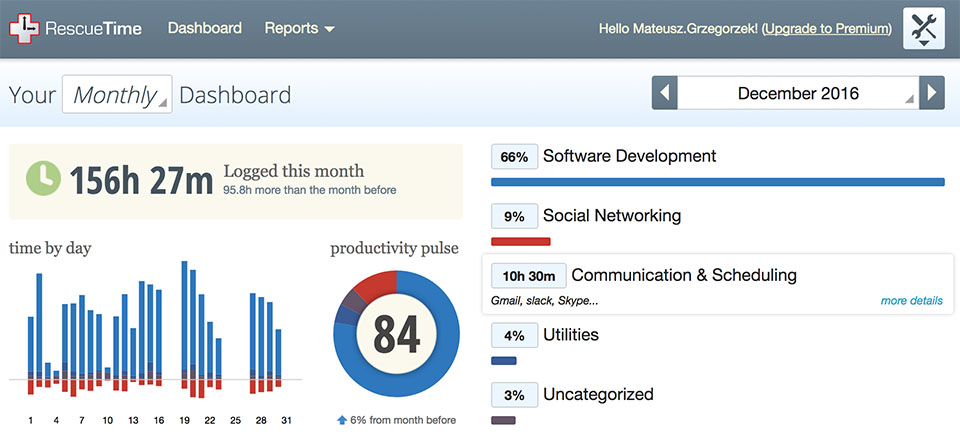Click the blue up arrow by 6%
The width and height of the screenshot is (960, 444).
point(342,420)
